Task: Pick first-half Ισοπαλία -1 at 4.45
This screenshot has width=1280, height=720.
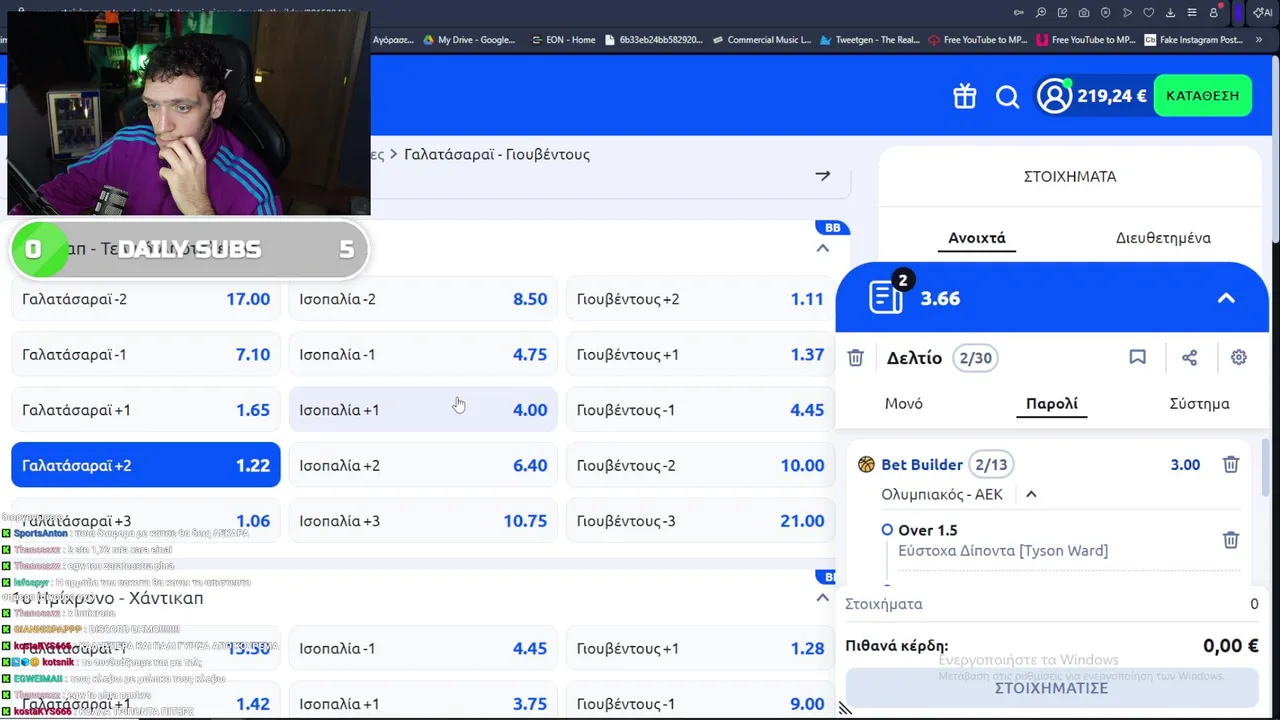Action: coord(423,648)
